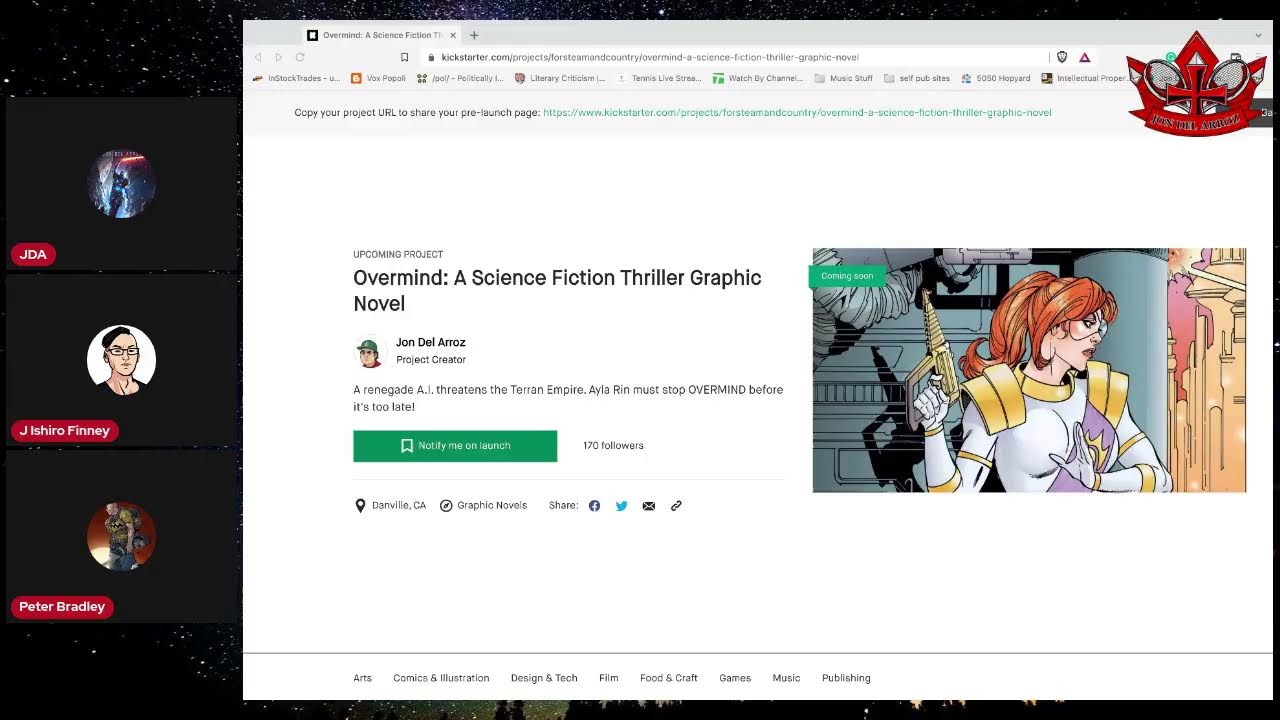Open the Publishing category in footer
1280x720 pixels.
coord(846,678)
